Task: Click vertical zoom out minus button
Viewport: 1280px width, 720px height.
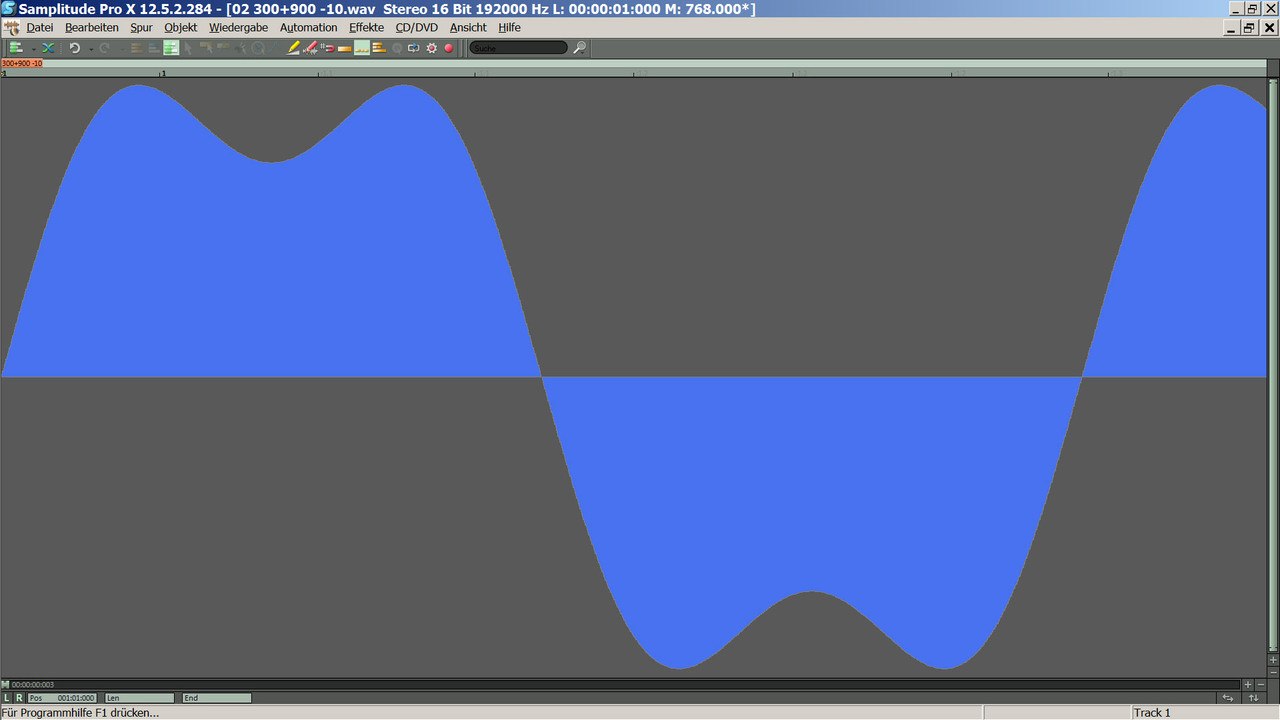Action: (1273, 672)
